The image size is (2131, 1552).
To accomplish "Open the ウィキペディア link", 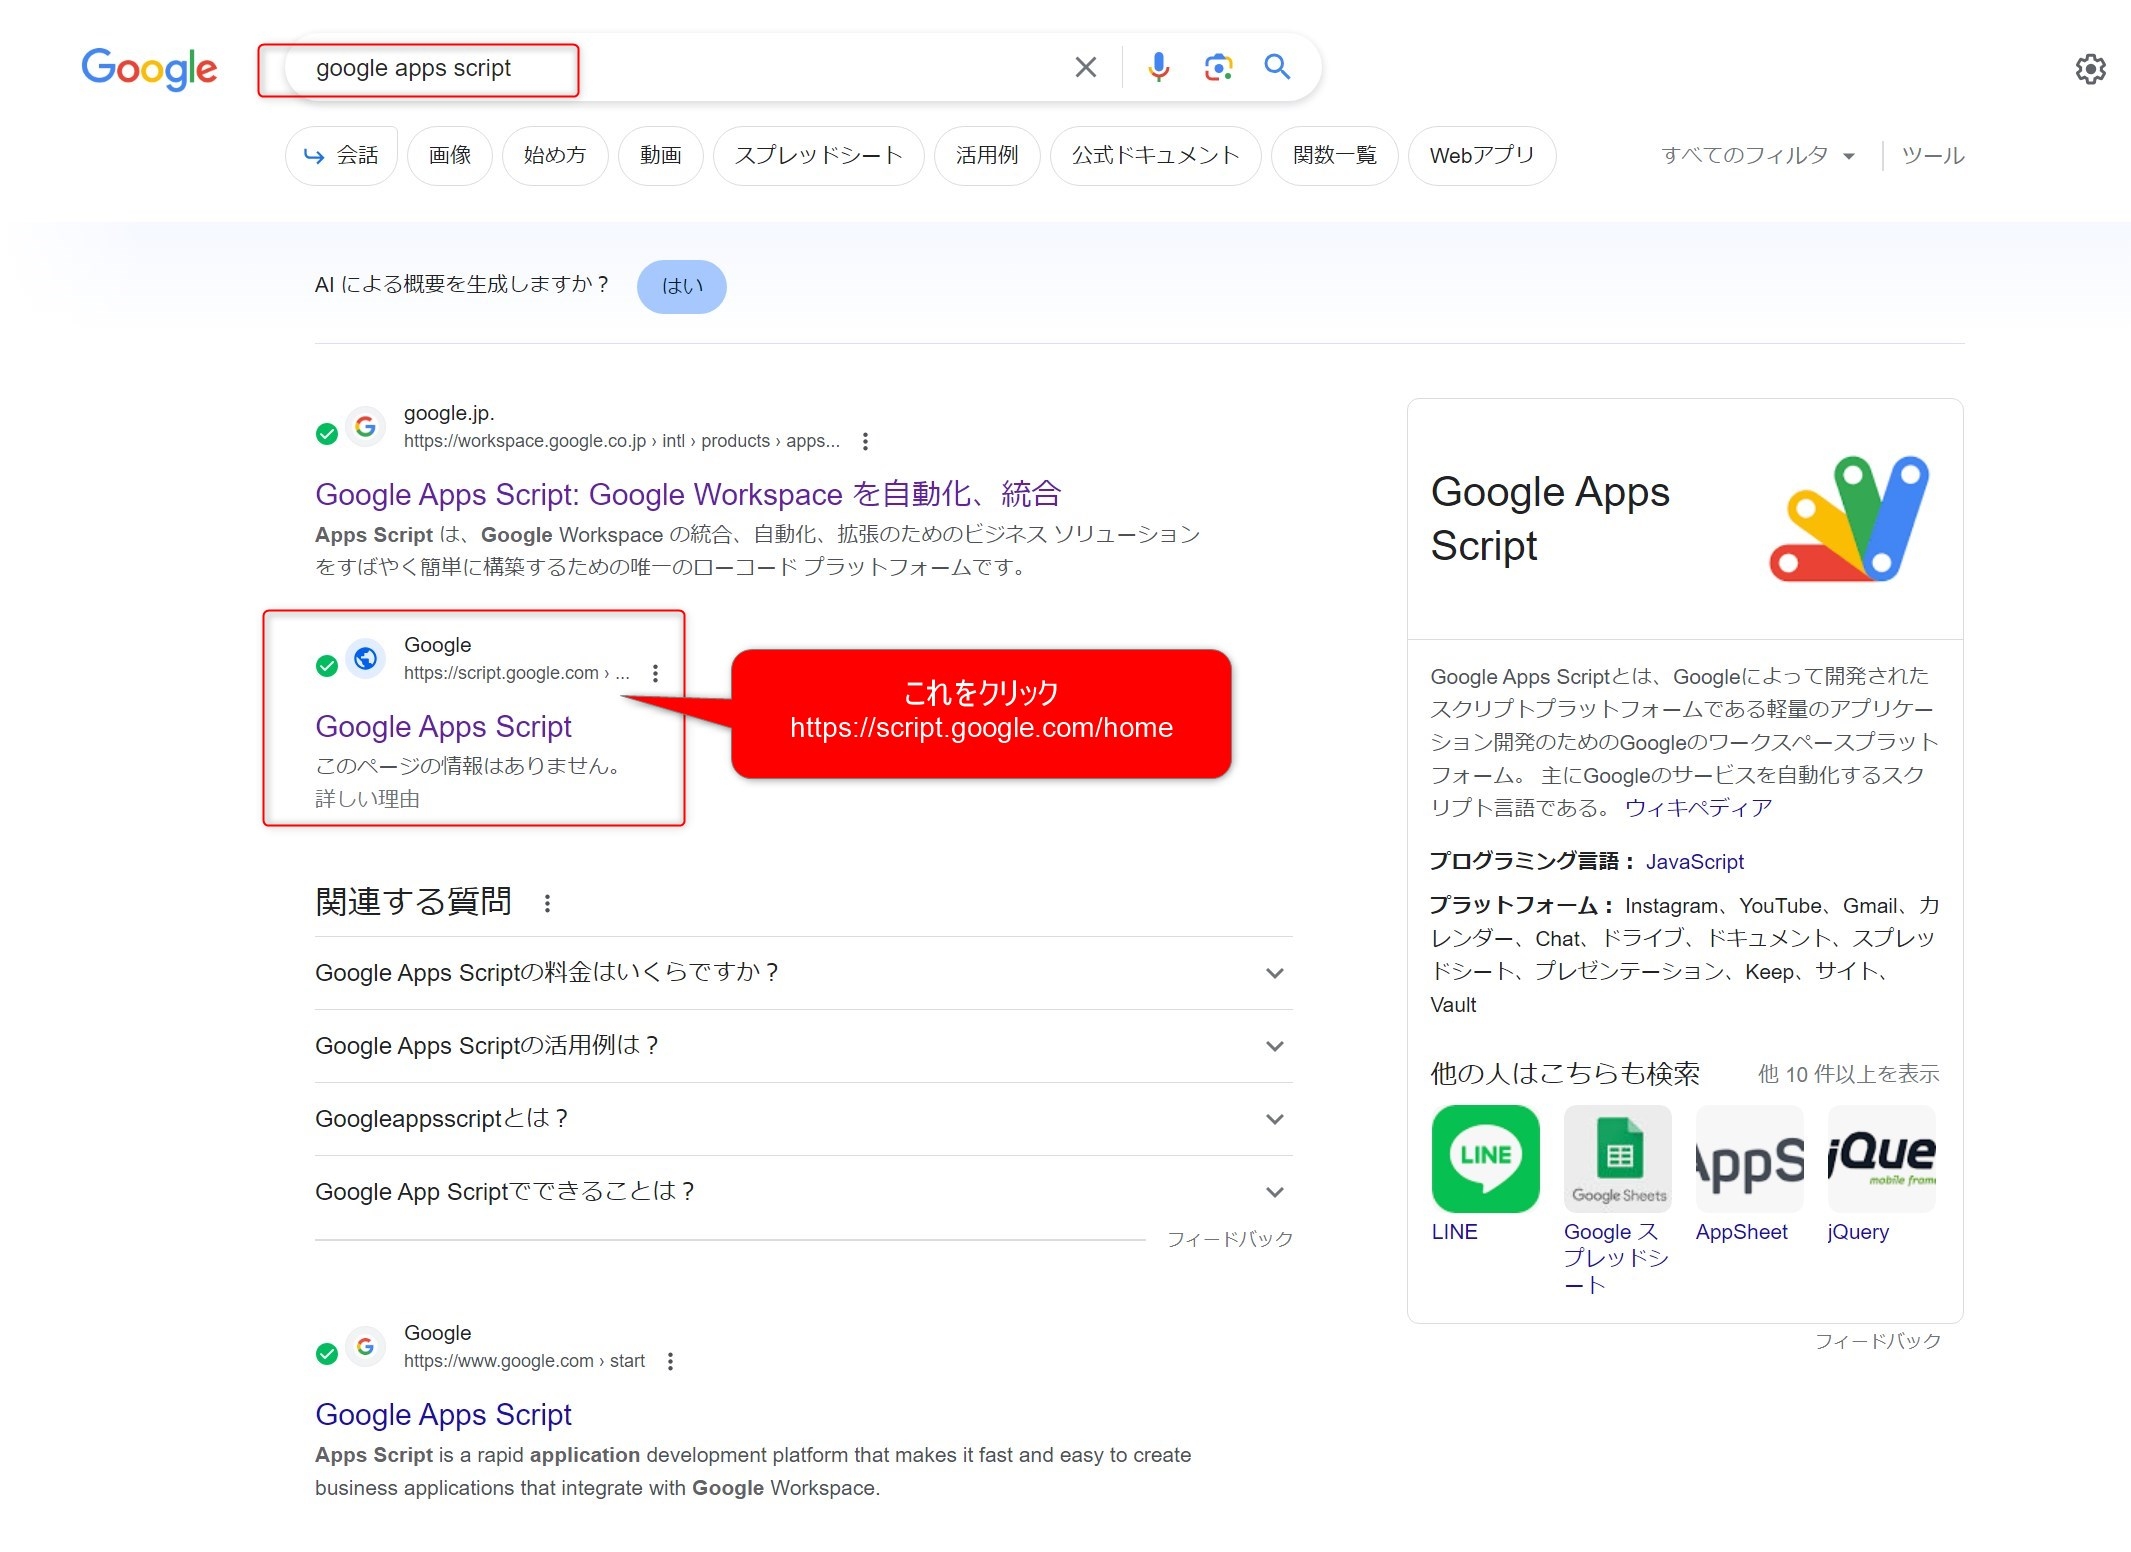I will (x=1698, y=808).
